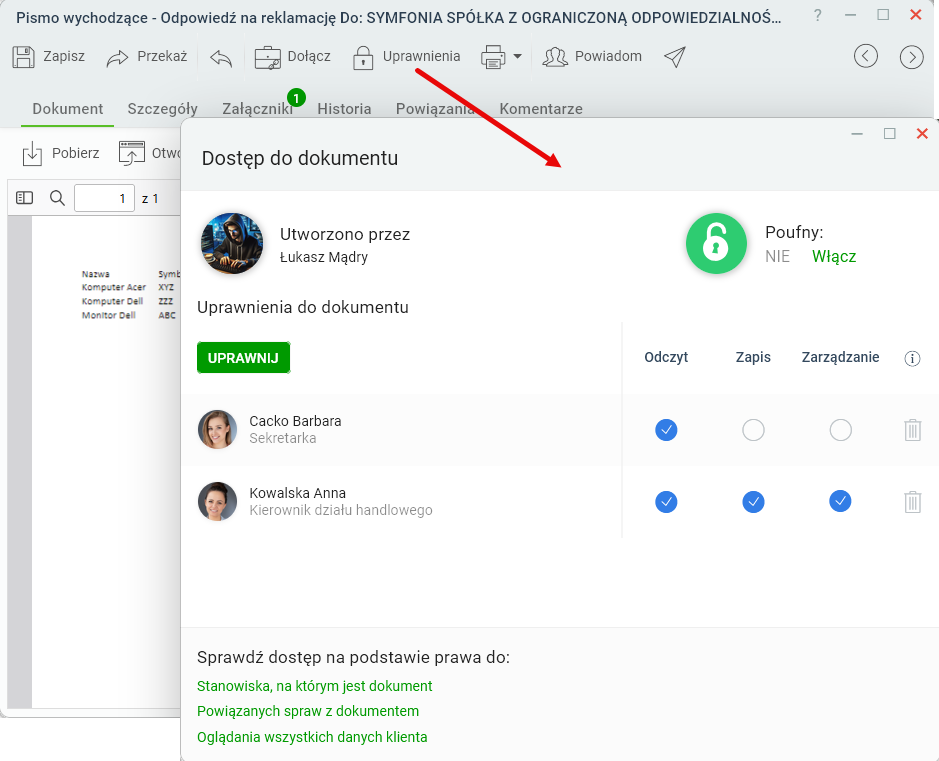Download the document with Pobierz

tap(60, 153)
